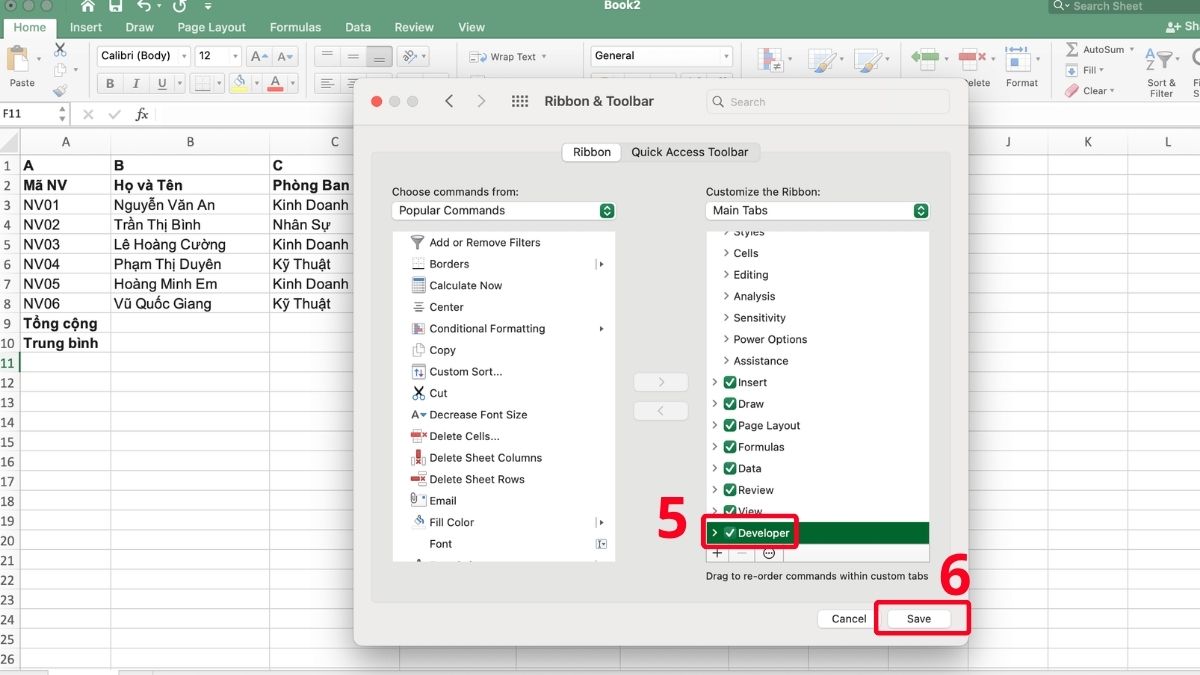Viewport: 1200px width, 675px height.
Task: Open the Insert ribbon tab
Action: 86,27
